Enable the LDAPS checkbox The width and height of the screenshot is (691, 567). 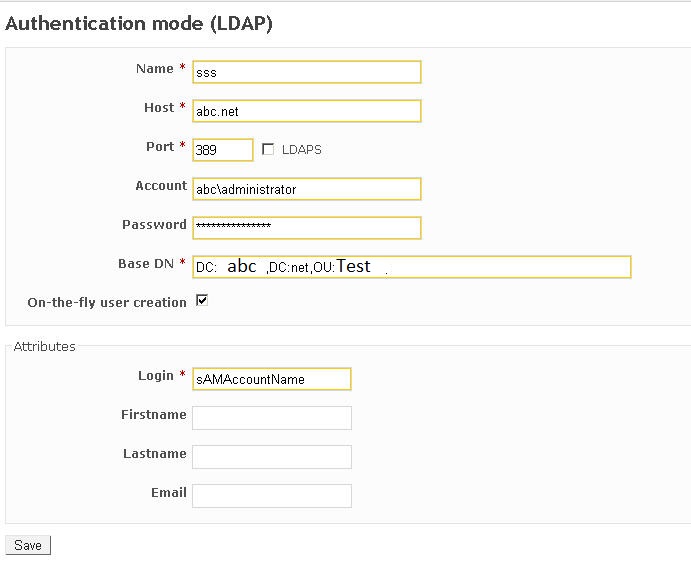pyautogui.click(x=268, y=150)
